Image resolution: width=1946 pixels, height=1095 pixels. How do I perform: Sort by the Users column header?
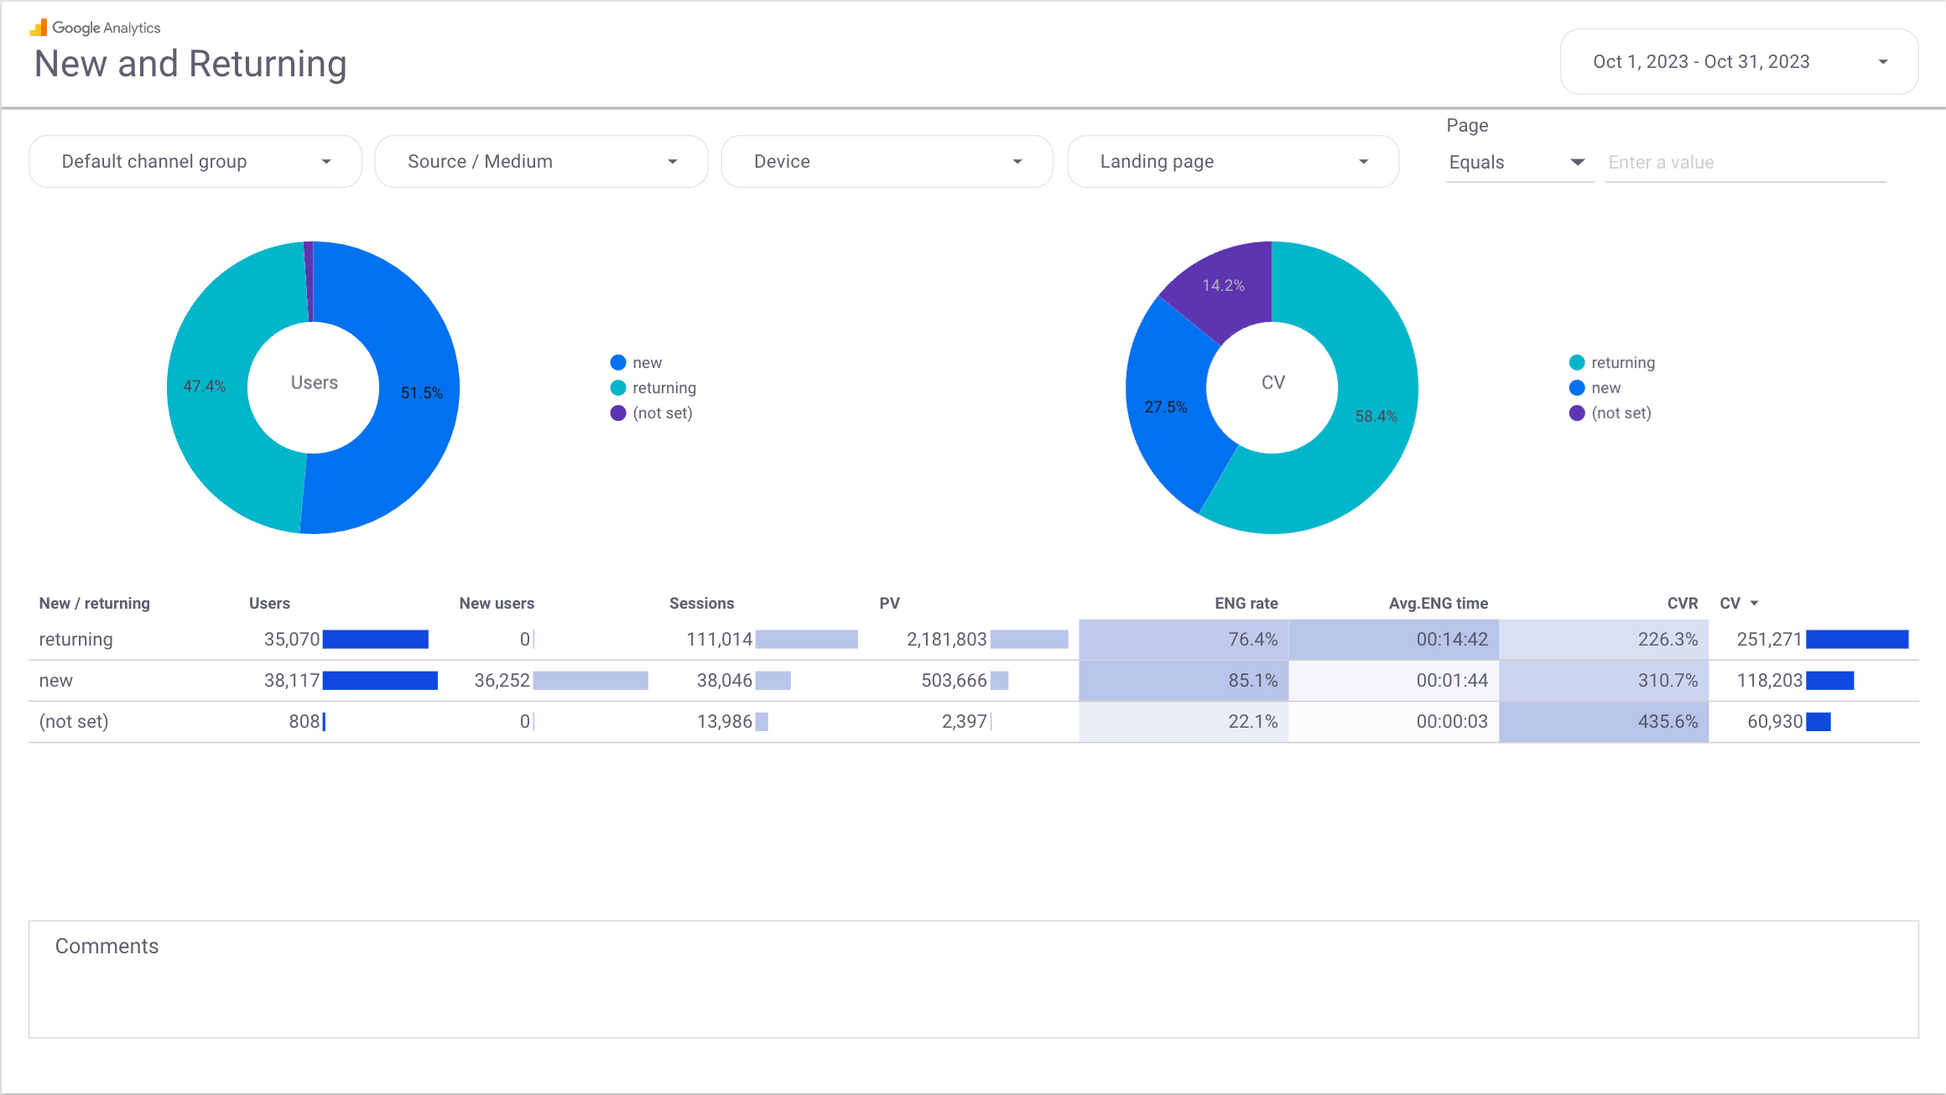[x=269, y=604]
